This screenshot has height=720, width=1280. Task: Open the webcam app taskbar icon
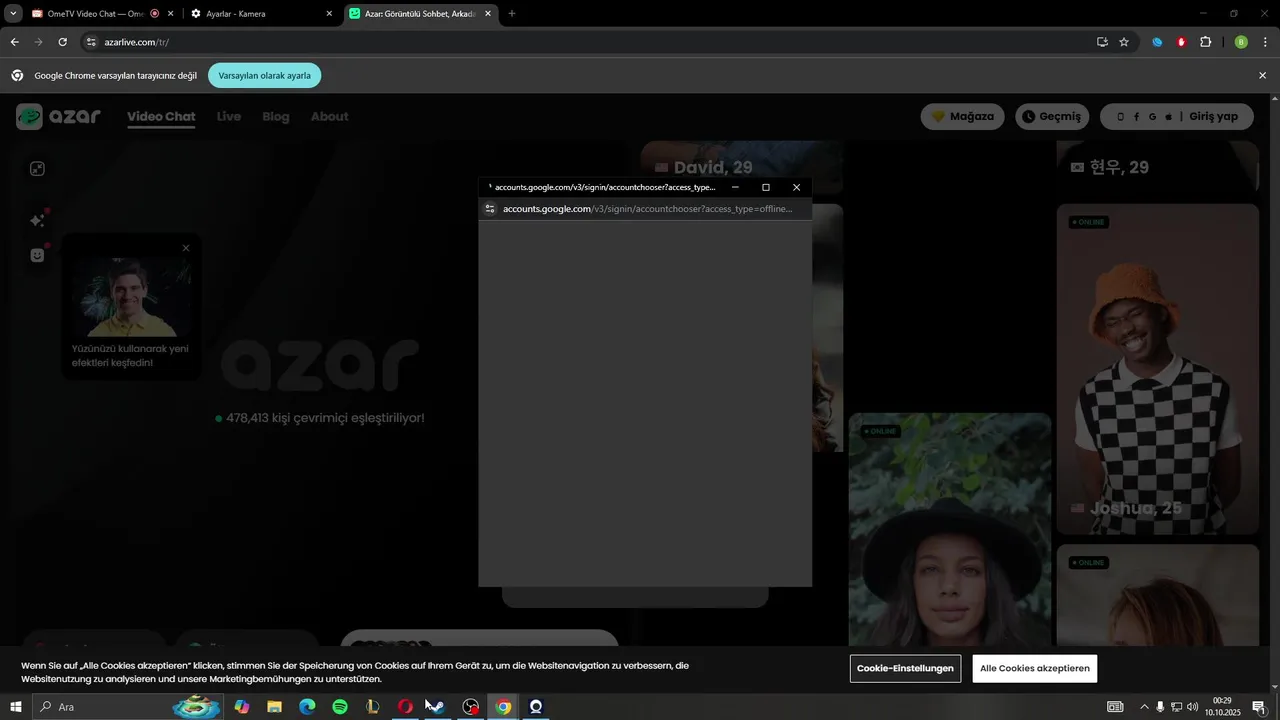tap(536, 707)
